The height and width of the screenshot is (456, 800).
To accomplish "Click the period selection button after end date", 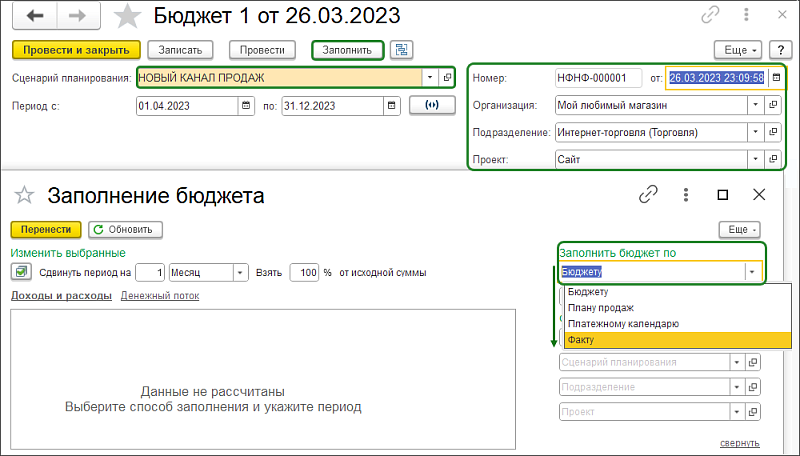I will point(432,105).
